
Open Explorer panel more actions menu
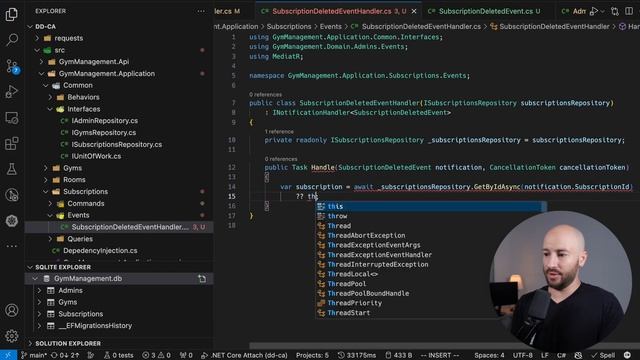201,11
